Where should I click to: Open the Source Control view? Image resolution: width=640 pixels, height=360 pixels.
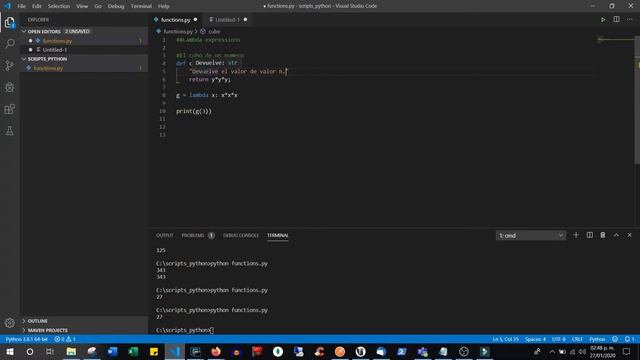tap(9, 65)
